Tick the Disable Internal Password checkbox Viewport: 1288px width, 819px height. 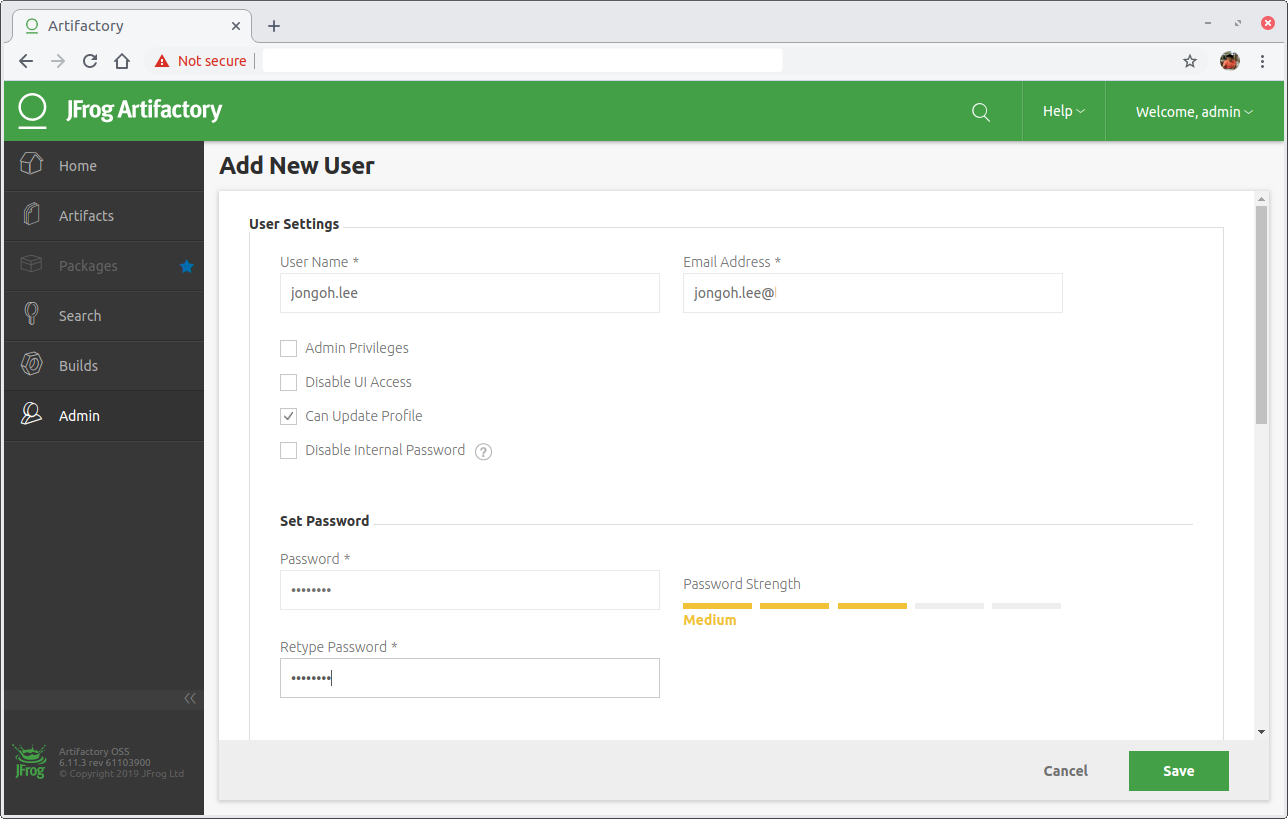pyautogui.click(x=289, y=450)
